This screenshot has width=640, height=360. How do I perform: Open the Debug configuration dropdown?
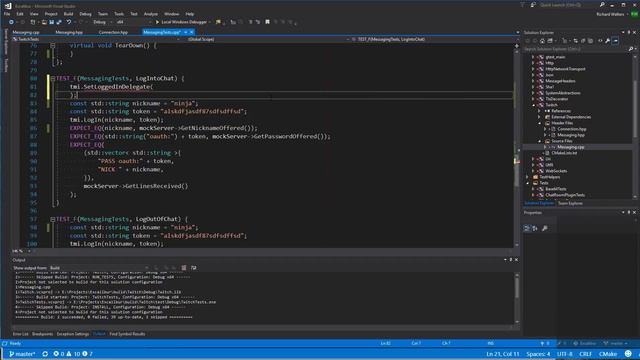click(102, 22)
